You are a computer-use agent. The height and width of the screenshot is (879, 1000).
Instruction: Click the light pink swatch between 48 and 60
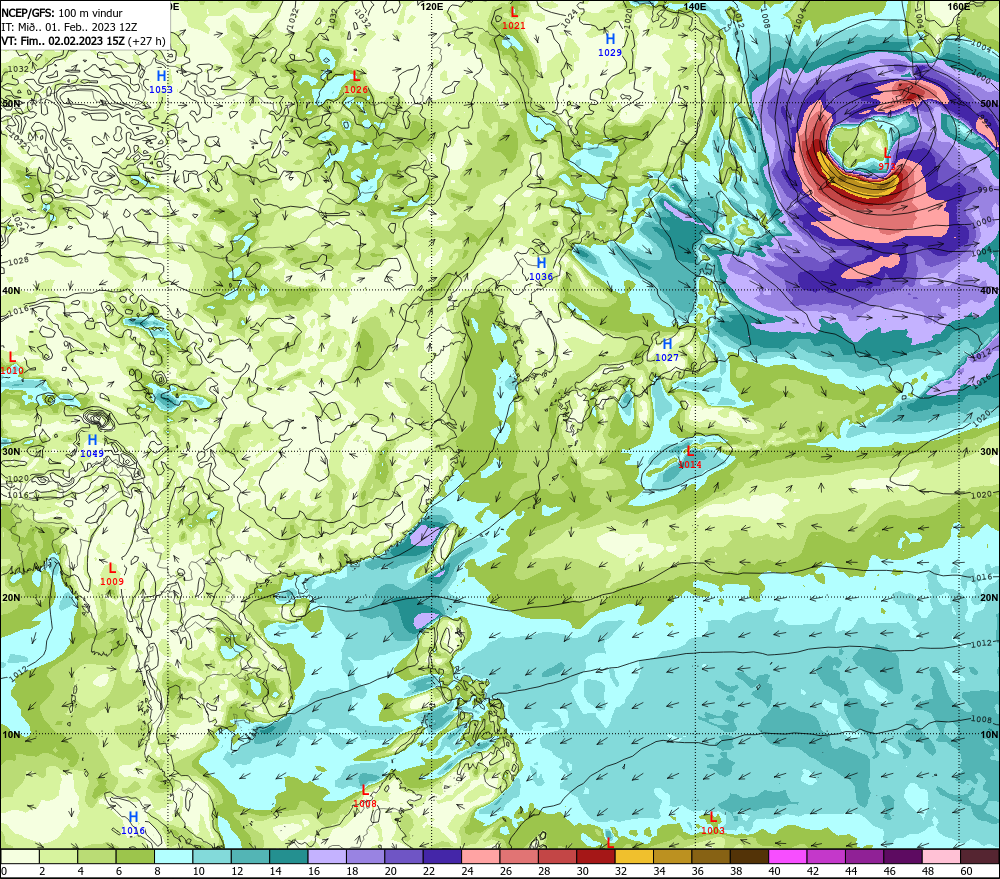(941, 856)
